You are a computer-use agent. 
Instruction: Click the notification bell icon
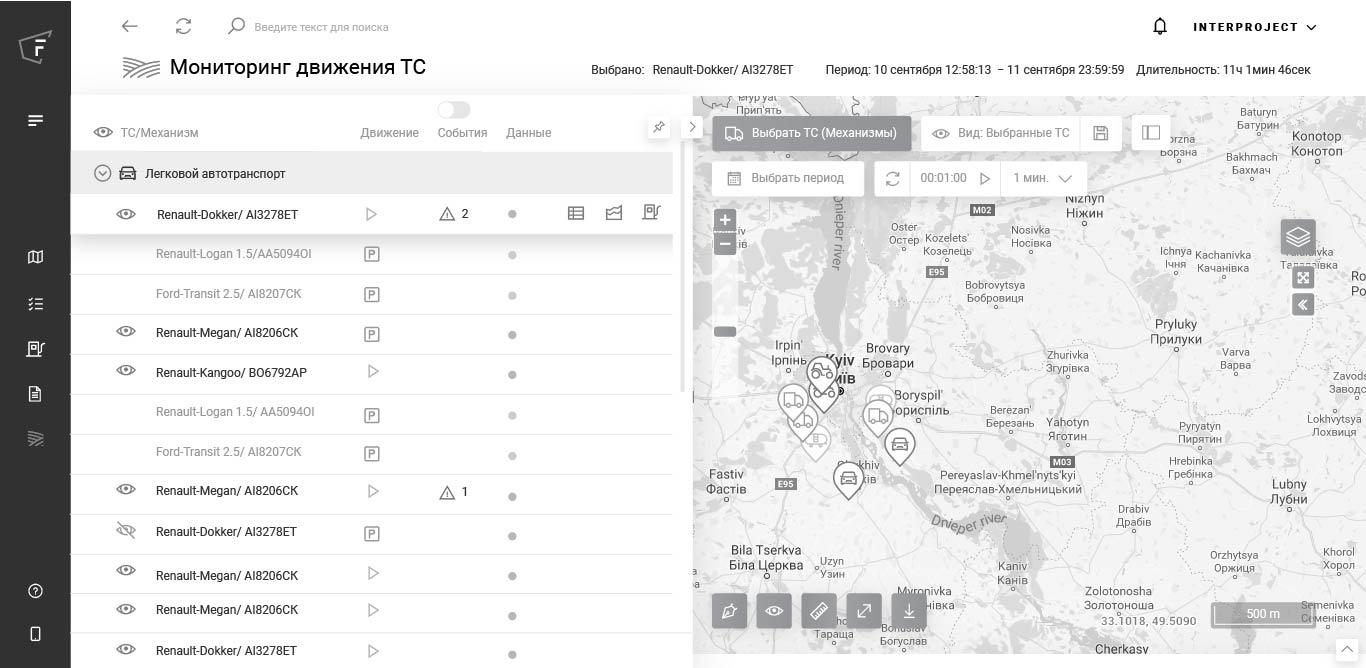1160,27
